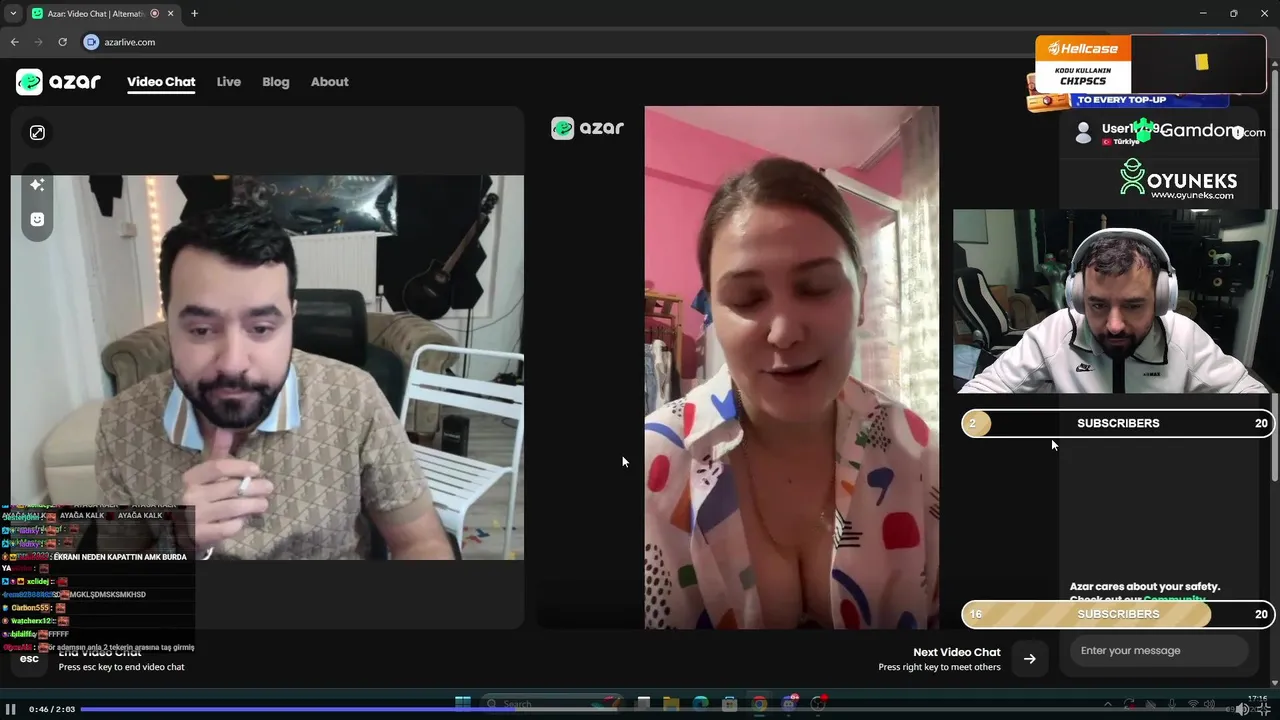Screen dimensions: 1280x720
Task: Click 'Press esc key to end video chat' text
Action: click(x=121, y=667)
